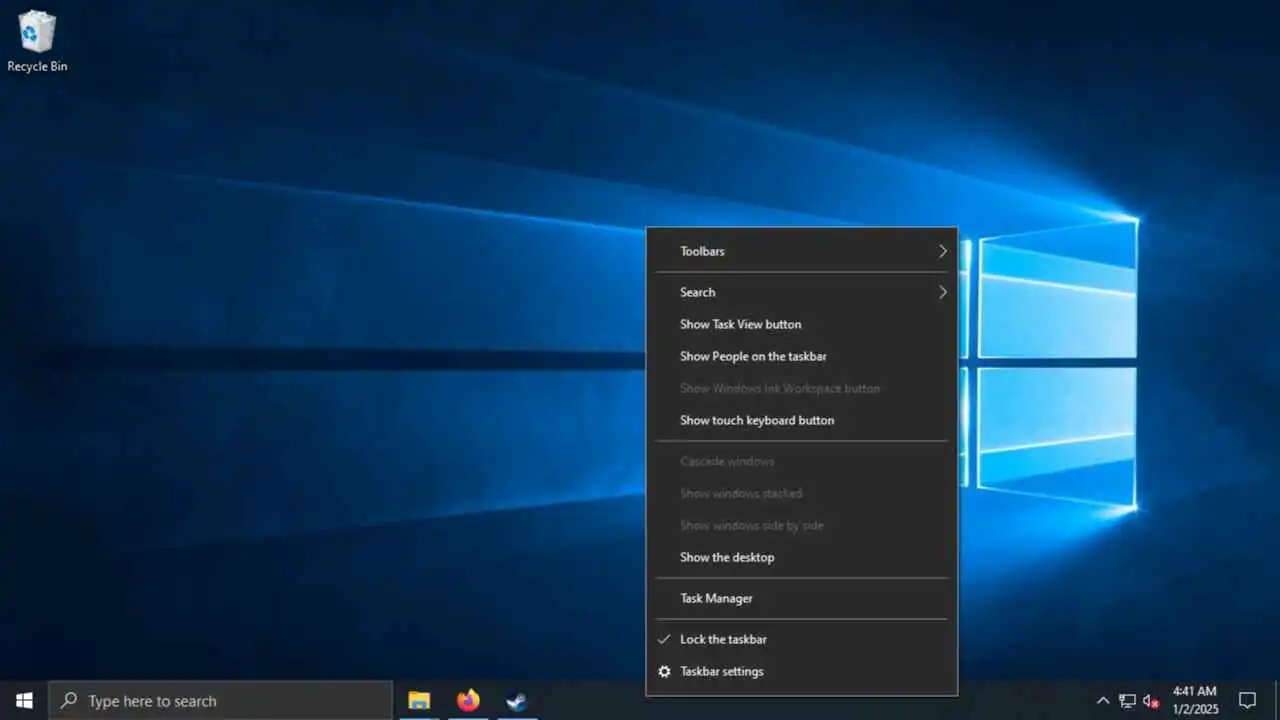This screenshot has height=720, width=1280.
Task: Click the taskbar clock showing 4:41 AM
Action: click(1195, 700)
